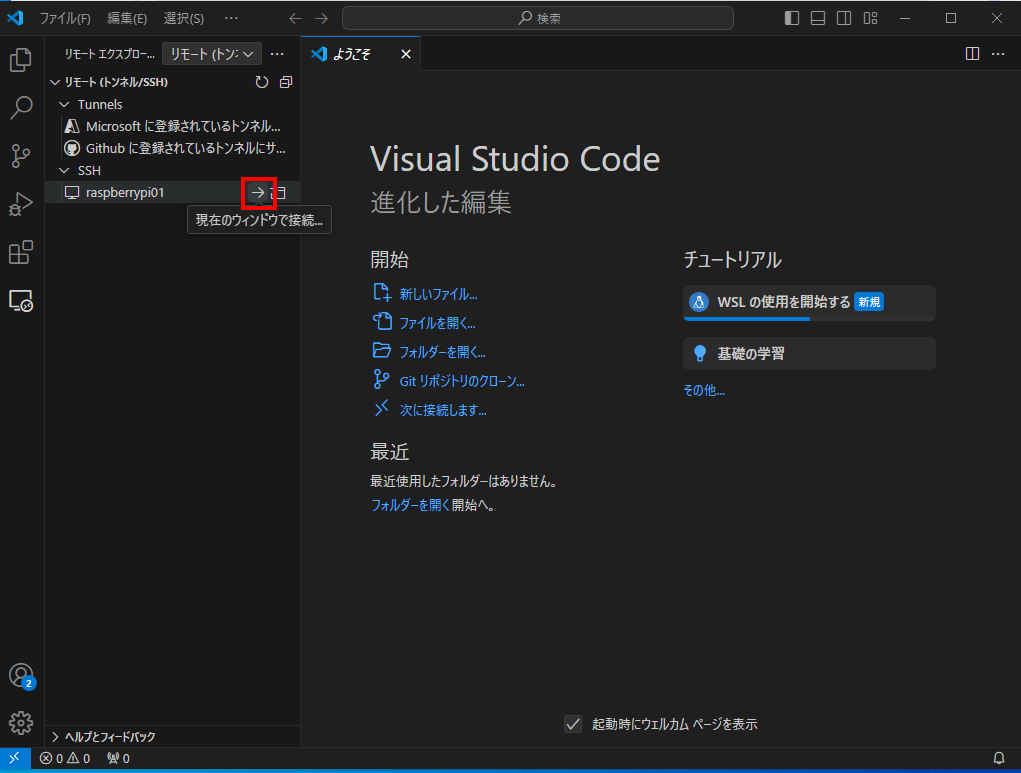Open the Search view in activity bar

coord(21,108)
